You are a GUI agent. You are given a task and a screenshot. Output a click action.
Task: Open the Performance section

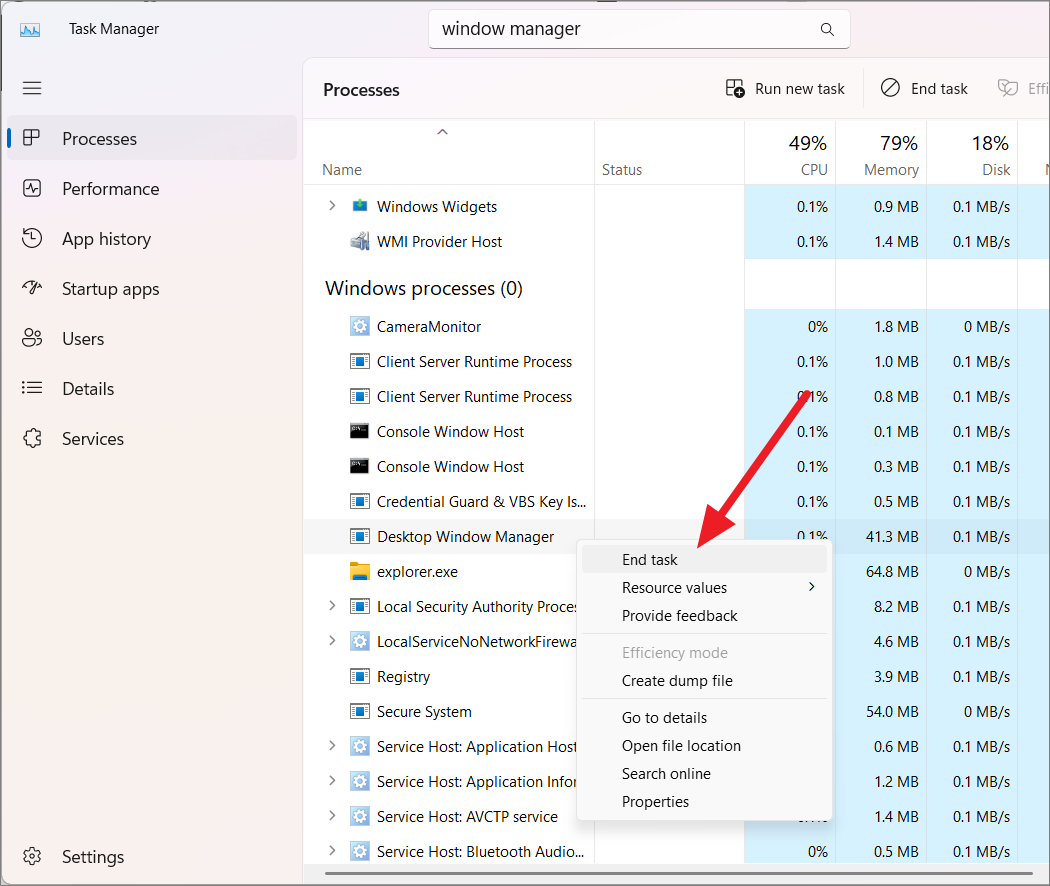(x=111, y=188)
